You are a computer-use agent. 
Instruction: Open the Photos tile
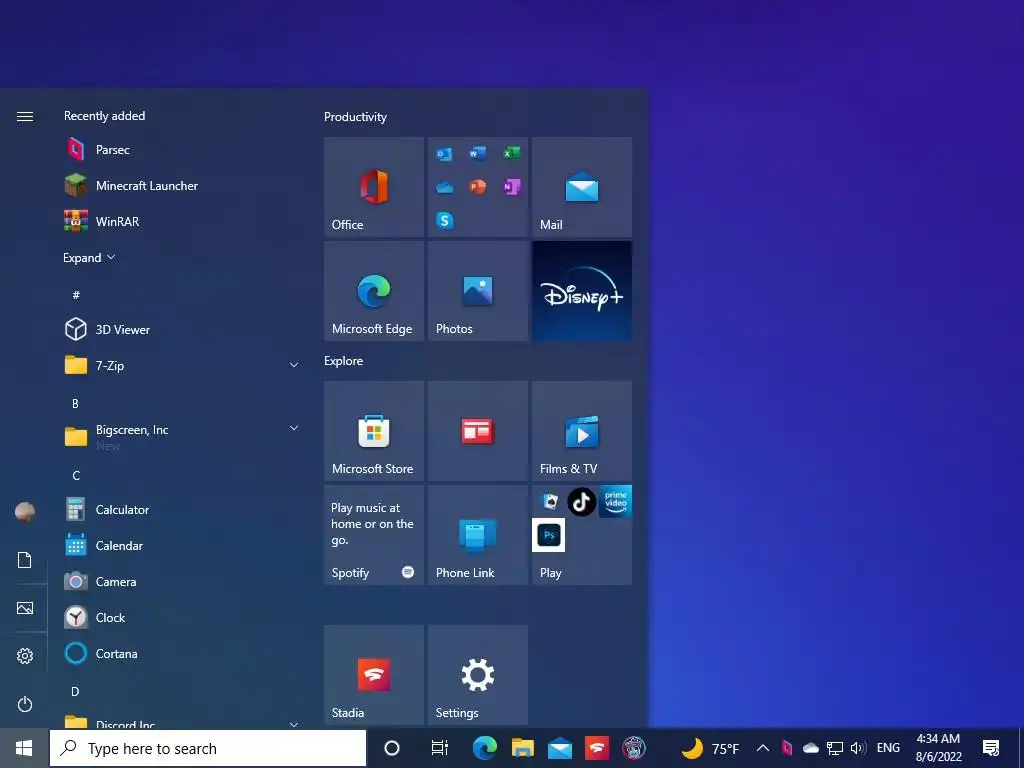(x=478, y=291)
